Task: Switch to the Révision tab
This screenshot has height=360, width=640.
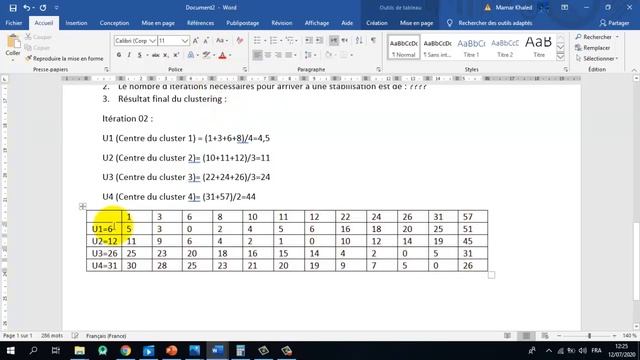Action: click(282, 23)
